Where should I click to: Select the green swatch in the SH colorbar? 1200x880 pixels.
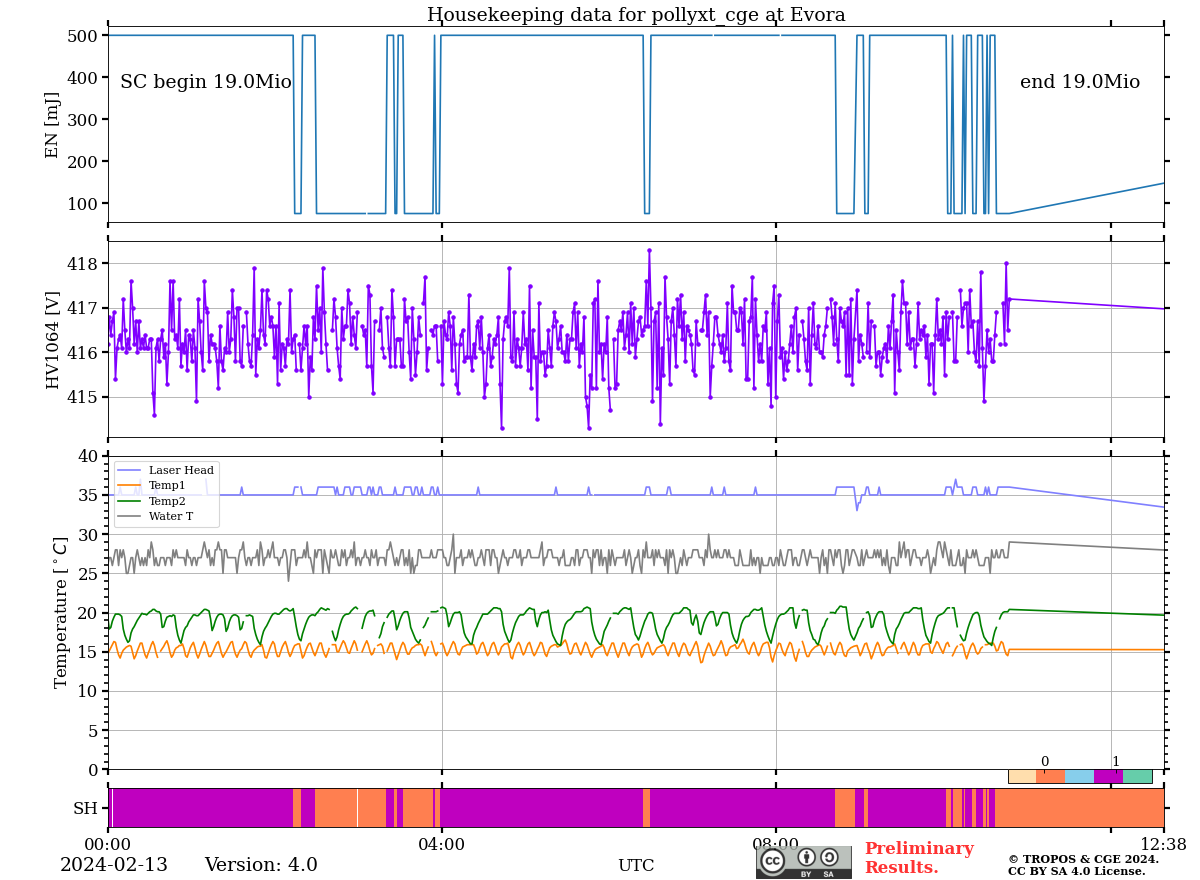point(1138,776)
